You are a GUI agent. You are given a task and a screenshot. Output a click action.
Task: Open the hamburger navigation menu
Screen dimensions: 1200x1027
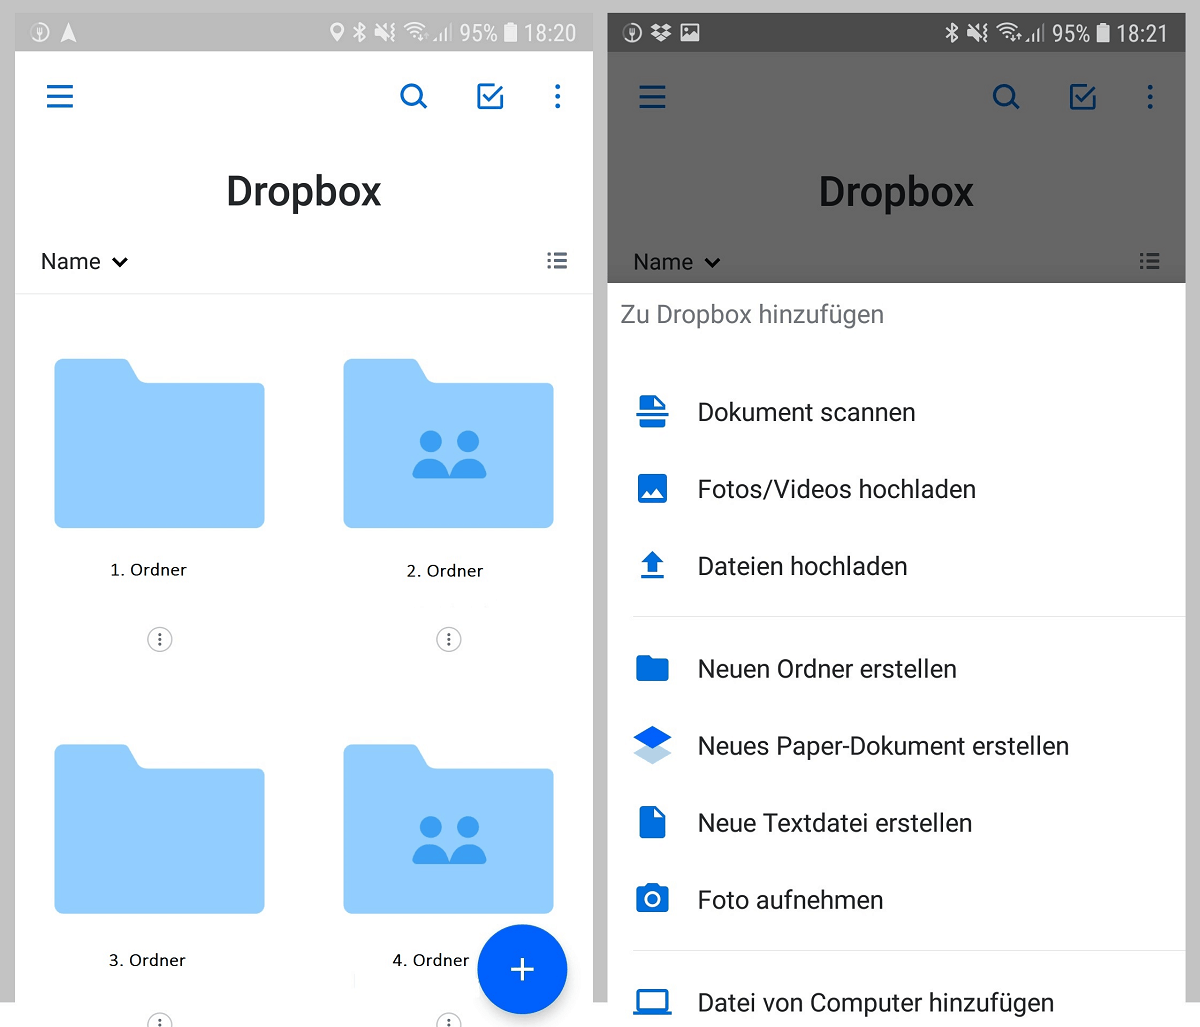point(59,96)
